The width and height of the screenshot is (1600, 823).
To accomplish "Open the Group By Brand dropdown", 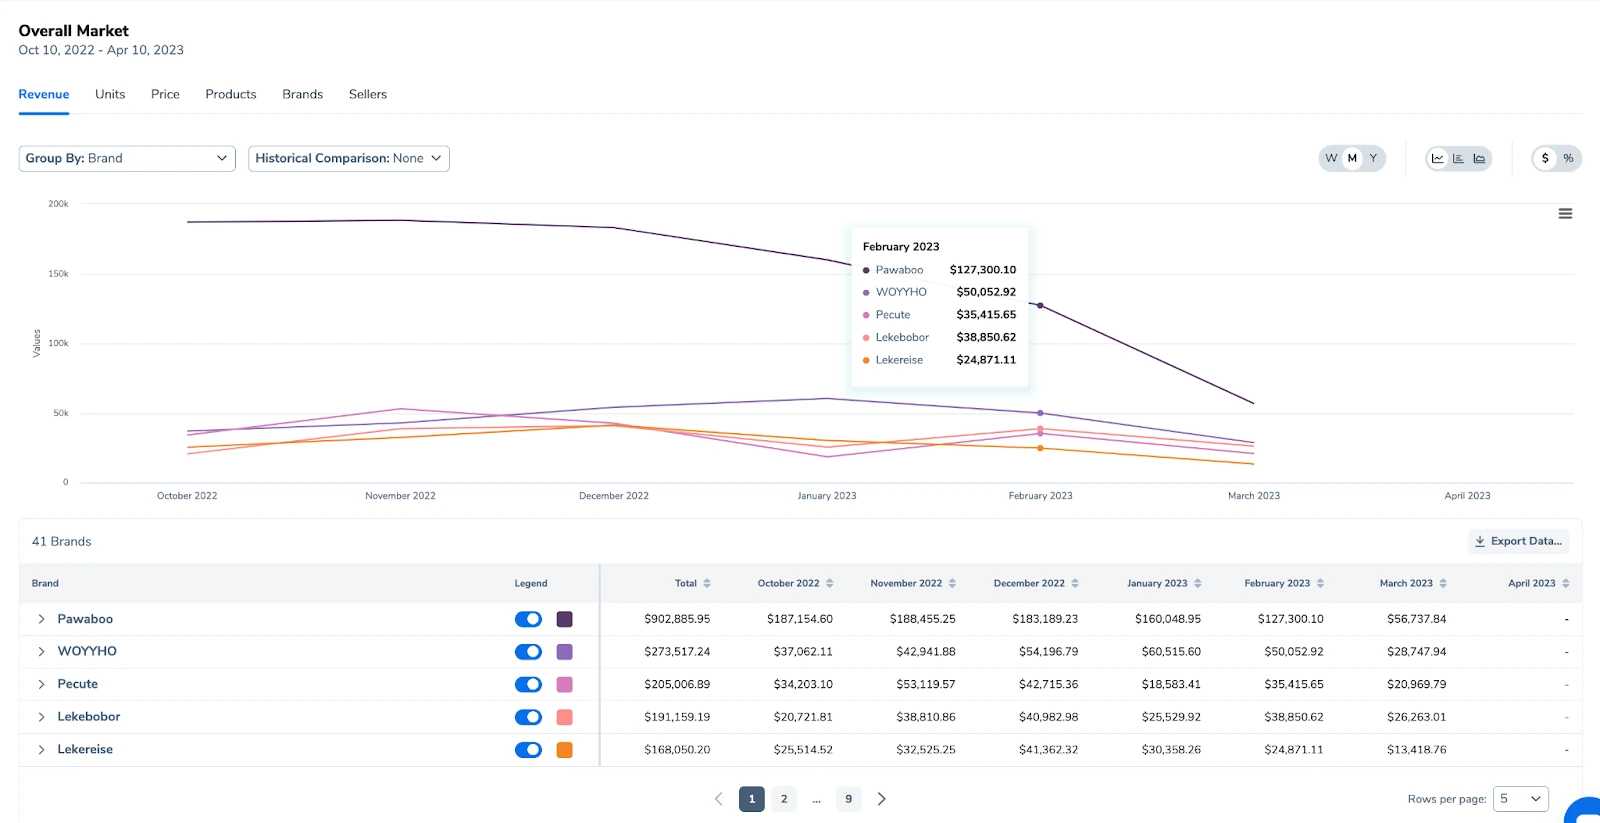I will coord(127,158).
